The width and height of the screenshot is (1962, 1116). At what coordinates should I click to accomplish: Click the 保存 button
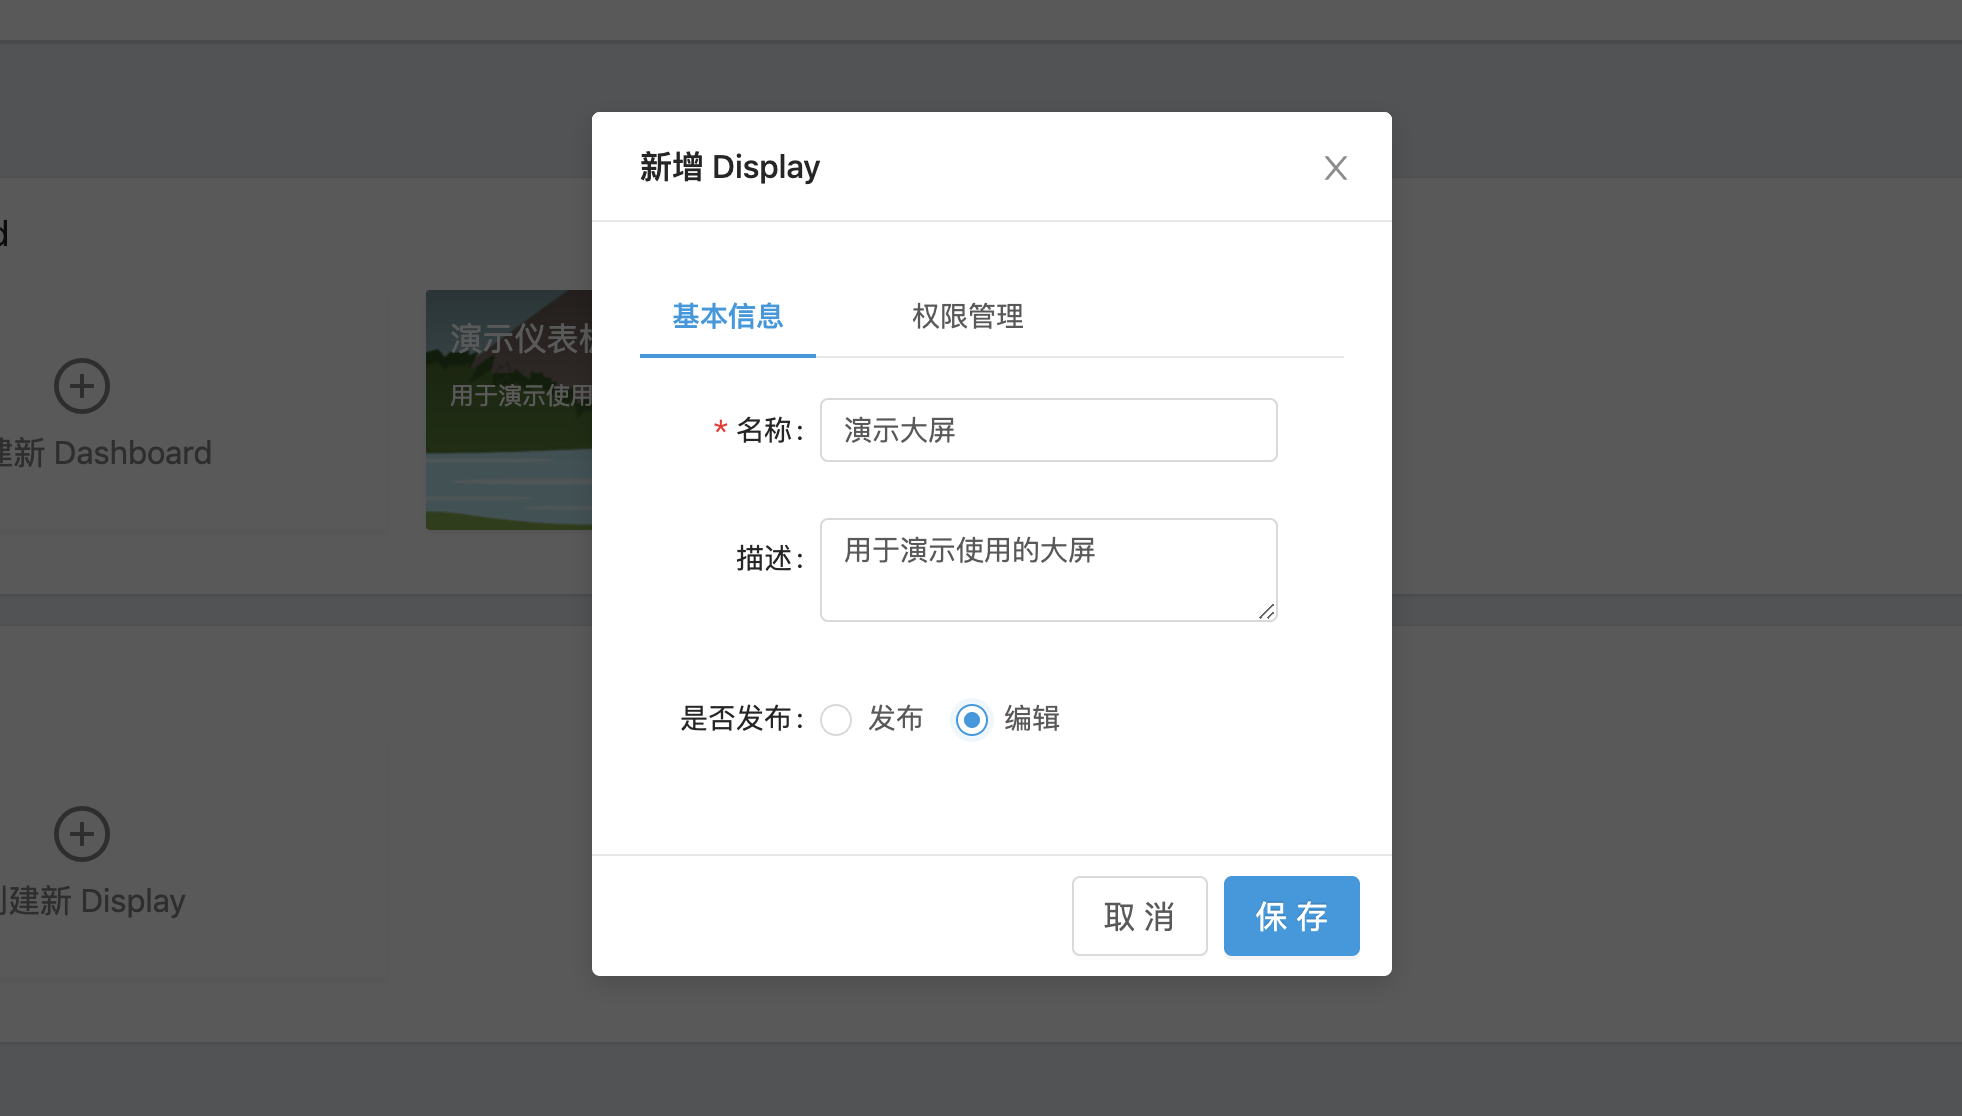(x=1291, y=916)
